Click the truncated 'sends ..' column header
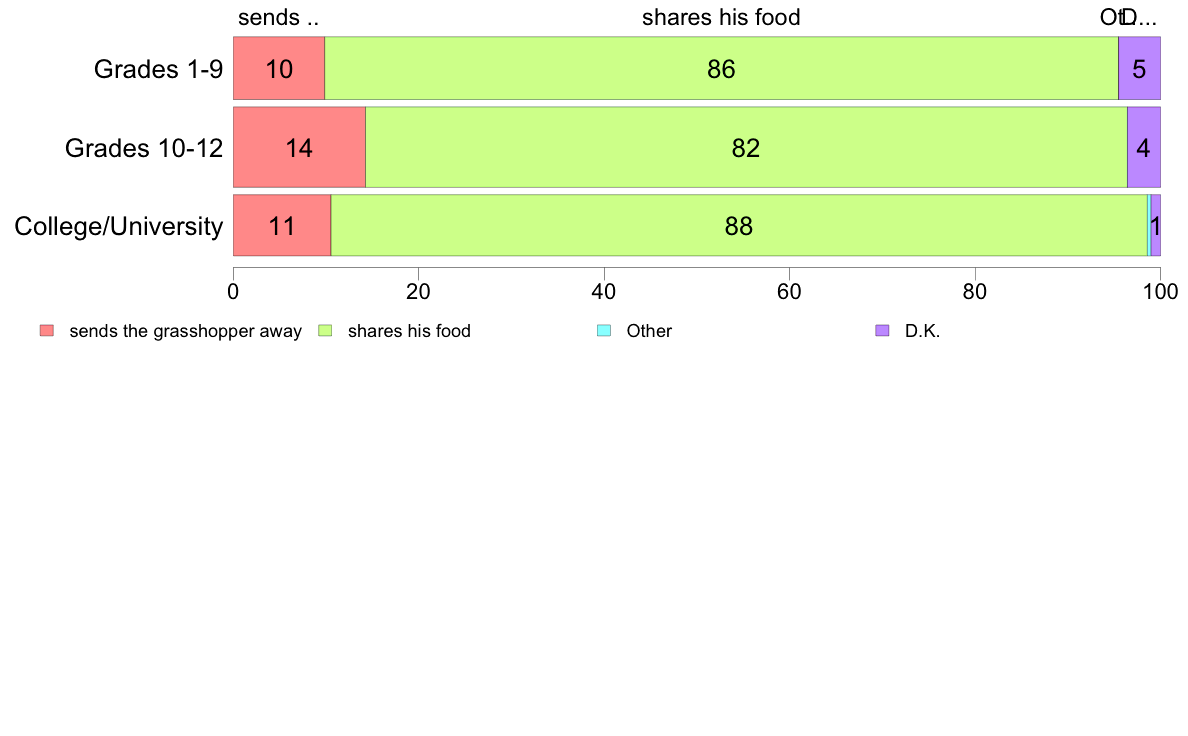The image size is (1188, 736). pyautogui.click(x=278, y=17)
